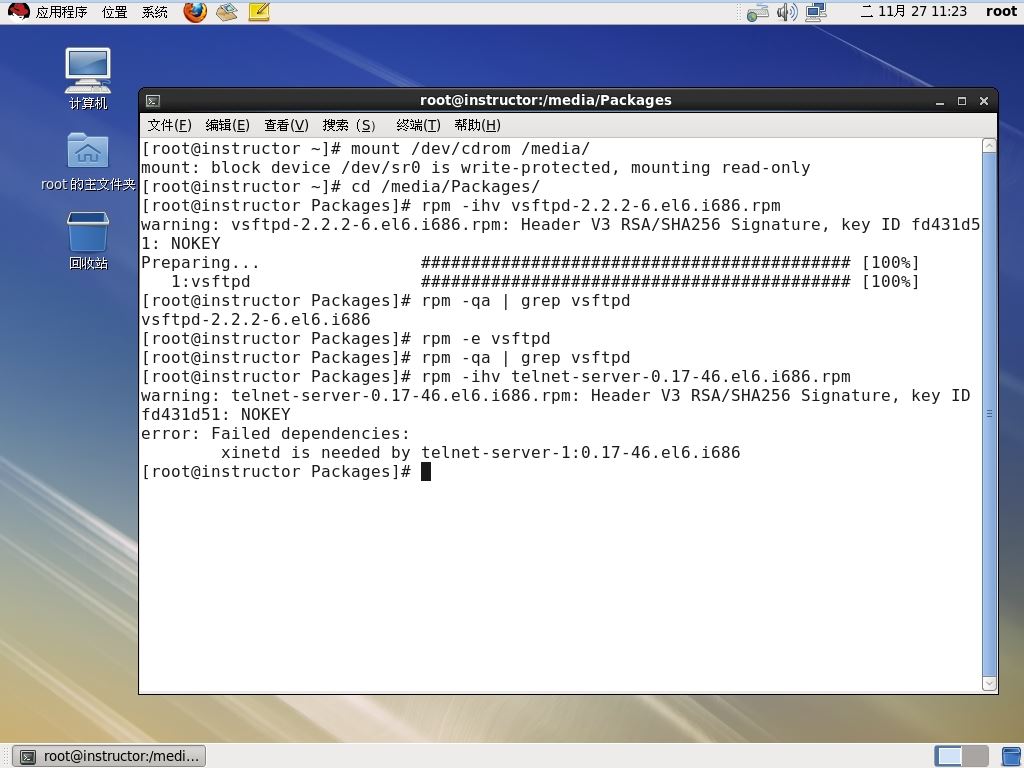Image resolution: width=1024 pixels, height=768 pixels.
Task: Click the terminal scrollbar down arrow
Action: point(989,683)
